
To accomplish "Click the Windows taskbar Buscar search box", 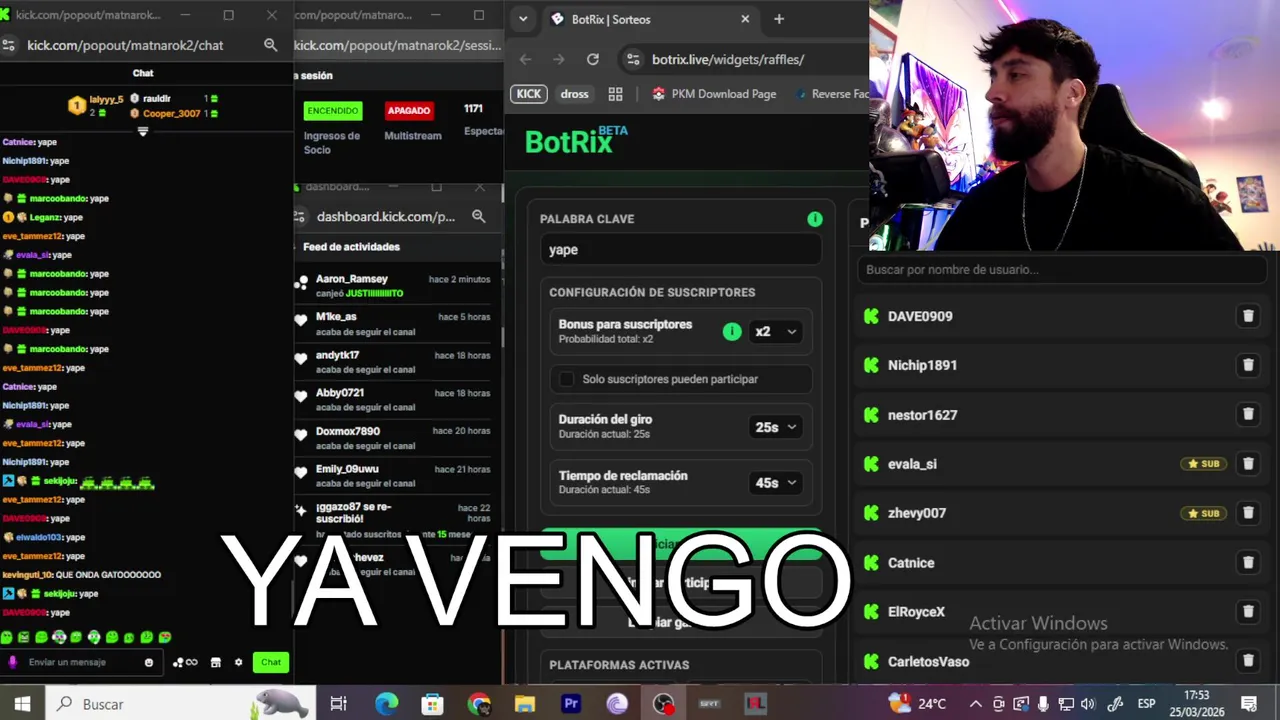I will pyautogui.click(x=182, y=704).
